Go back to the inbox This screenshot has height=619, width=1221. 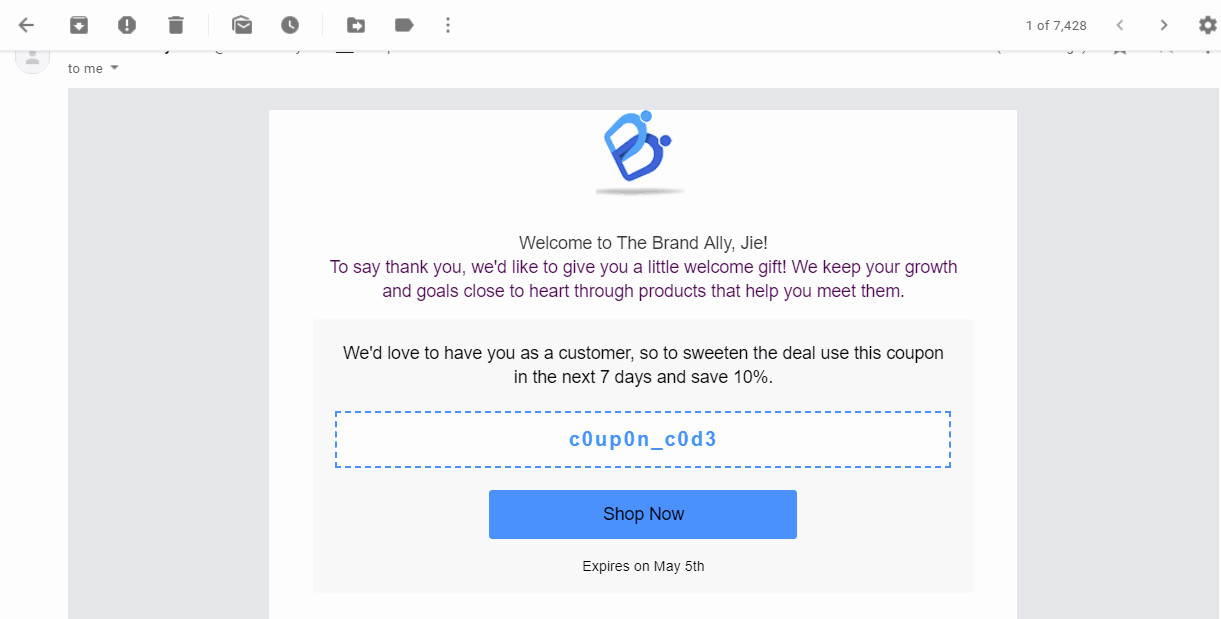pos(26,25)
